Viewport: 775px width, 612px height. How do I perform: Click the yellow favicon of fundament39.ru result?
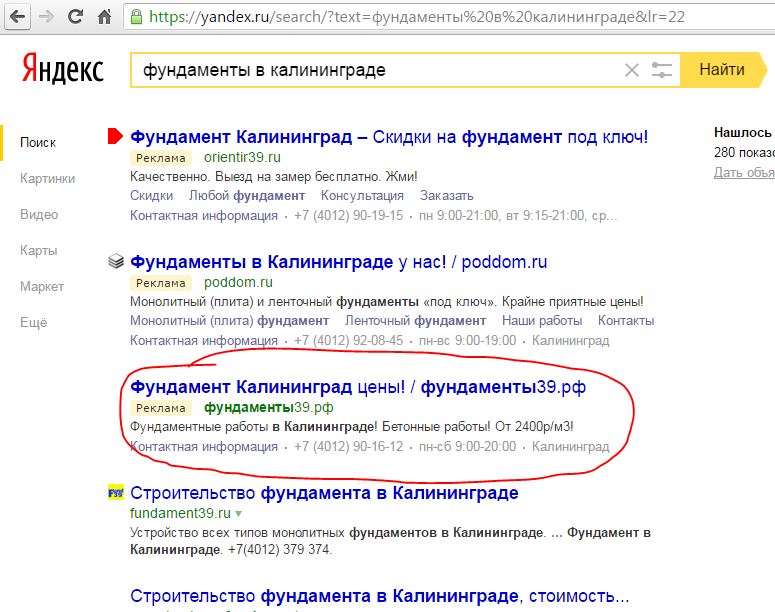(116, 493)
